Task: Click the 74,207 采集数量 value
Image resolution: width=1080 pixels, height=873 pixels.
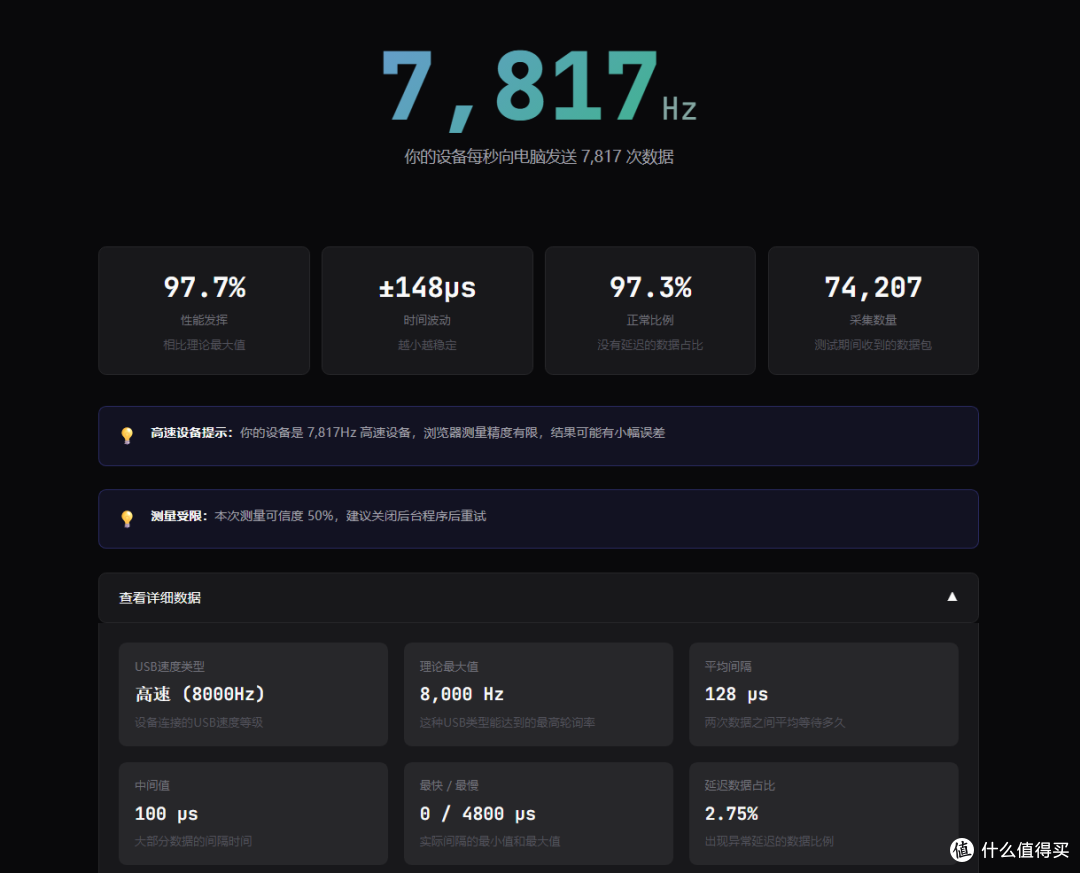Action: point(873,287)
